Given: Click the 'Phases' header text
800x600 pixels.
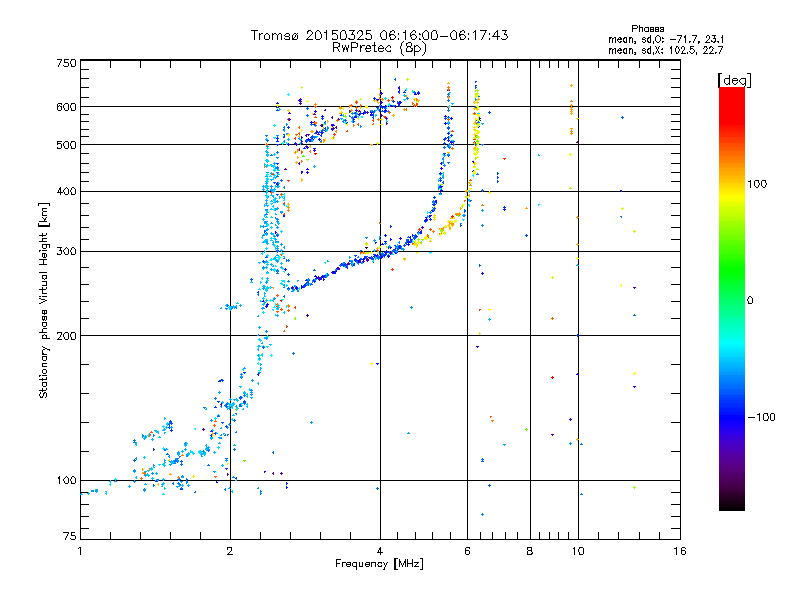Looking at the screenshot, I should coord(647,29).
